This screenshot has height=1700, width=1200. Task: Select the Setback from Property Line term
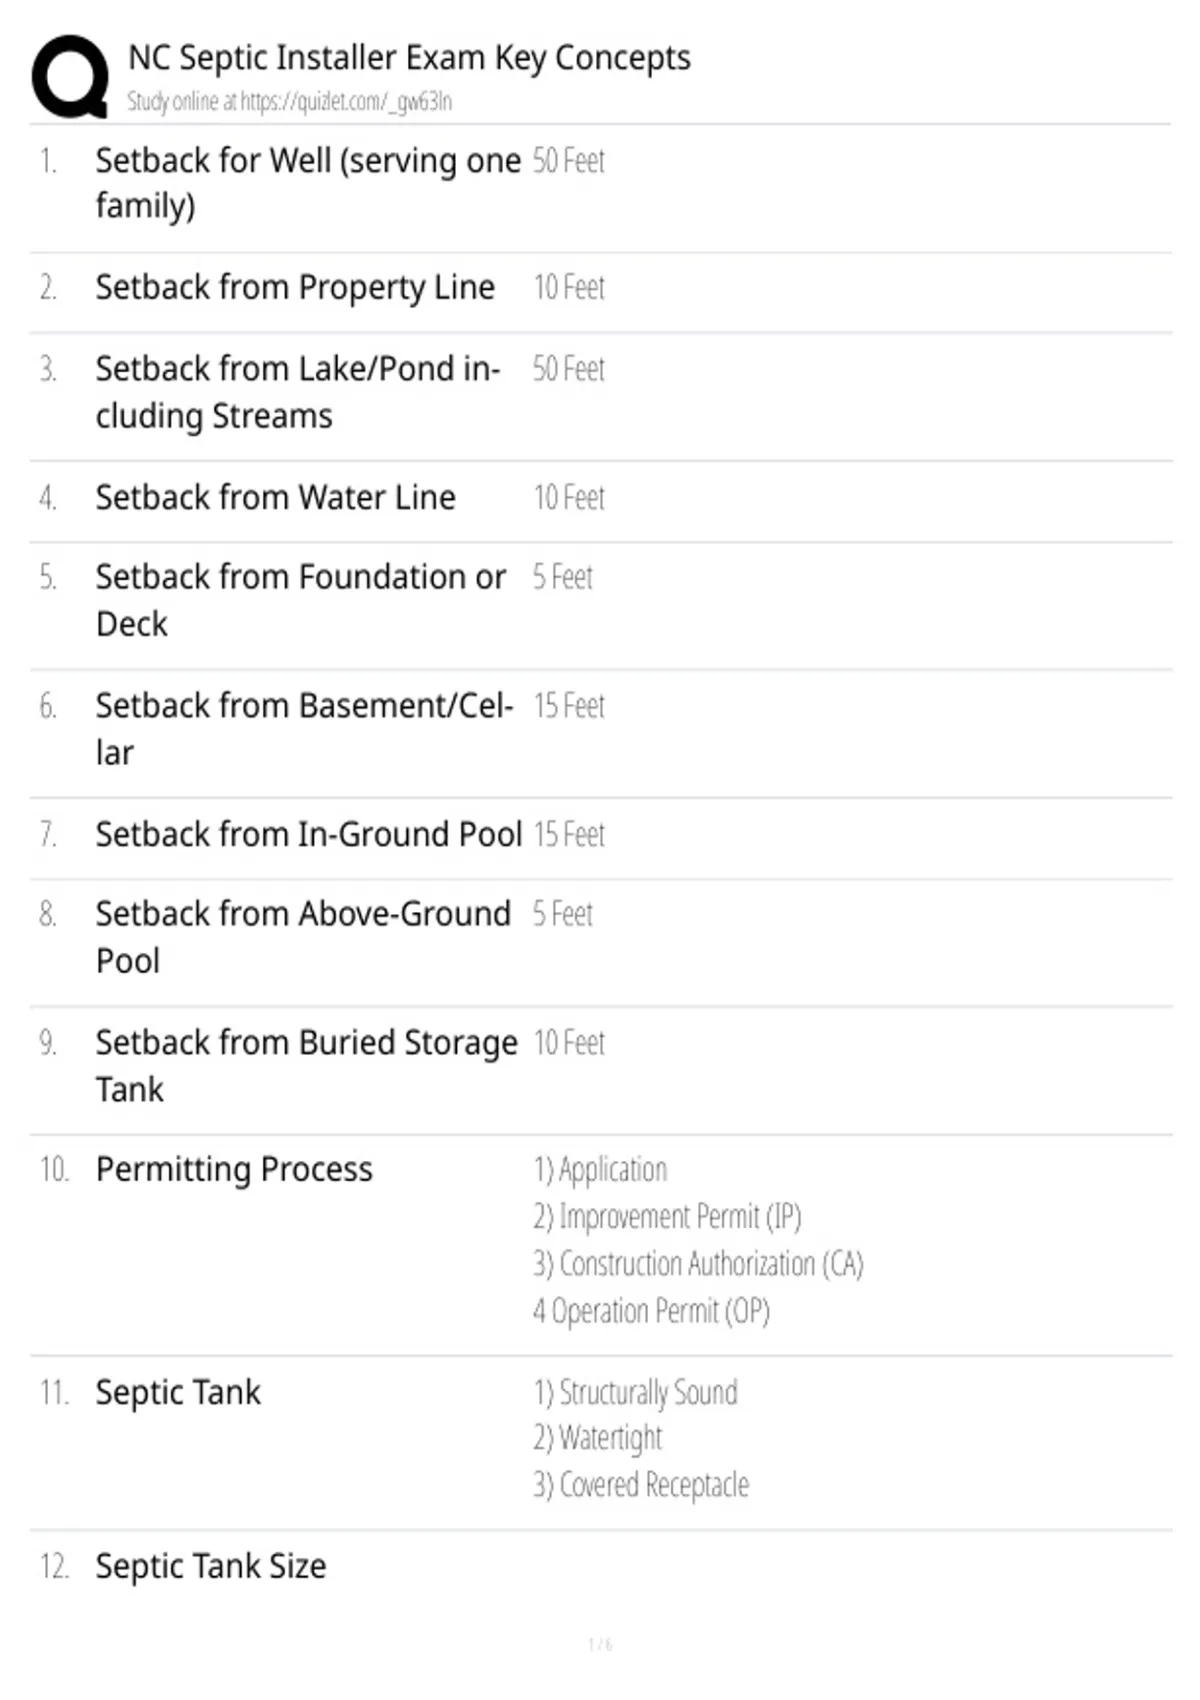[x=295, y=288]
